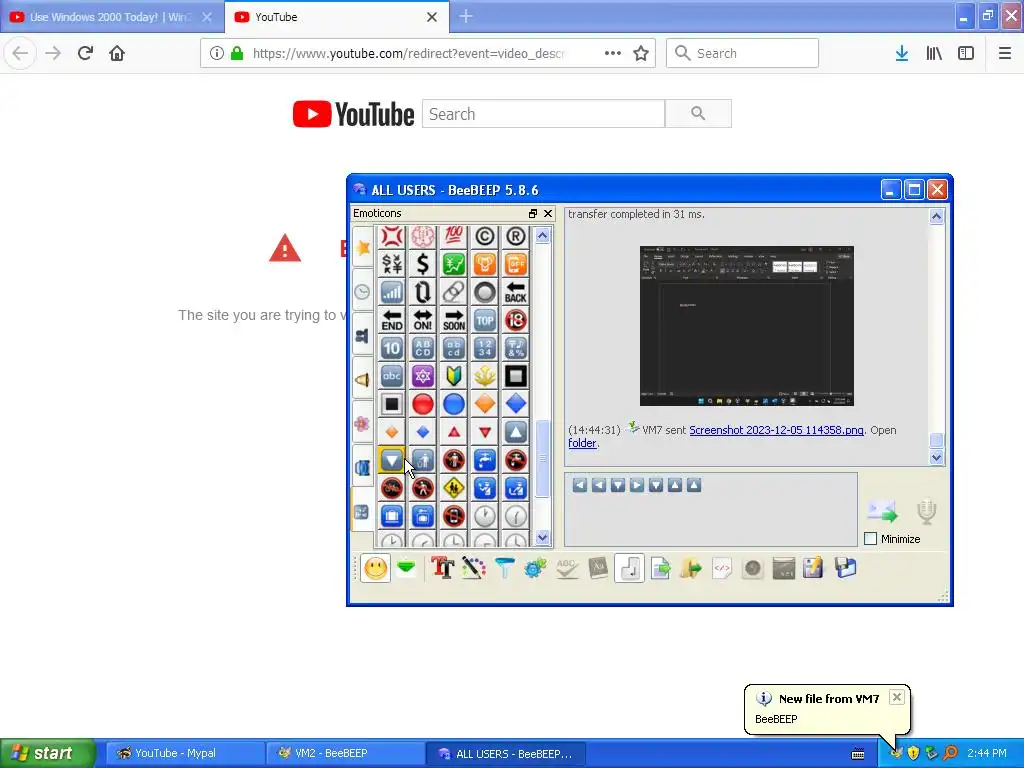Insert the BACK arrow emoticon
The image size is (1024, 768).
515,292
